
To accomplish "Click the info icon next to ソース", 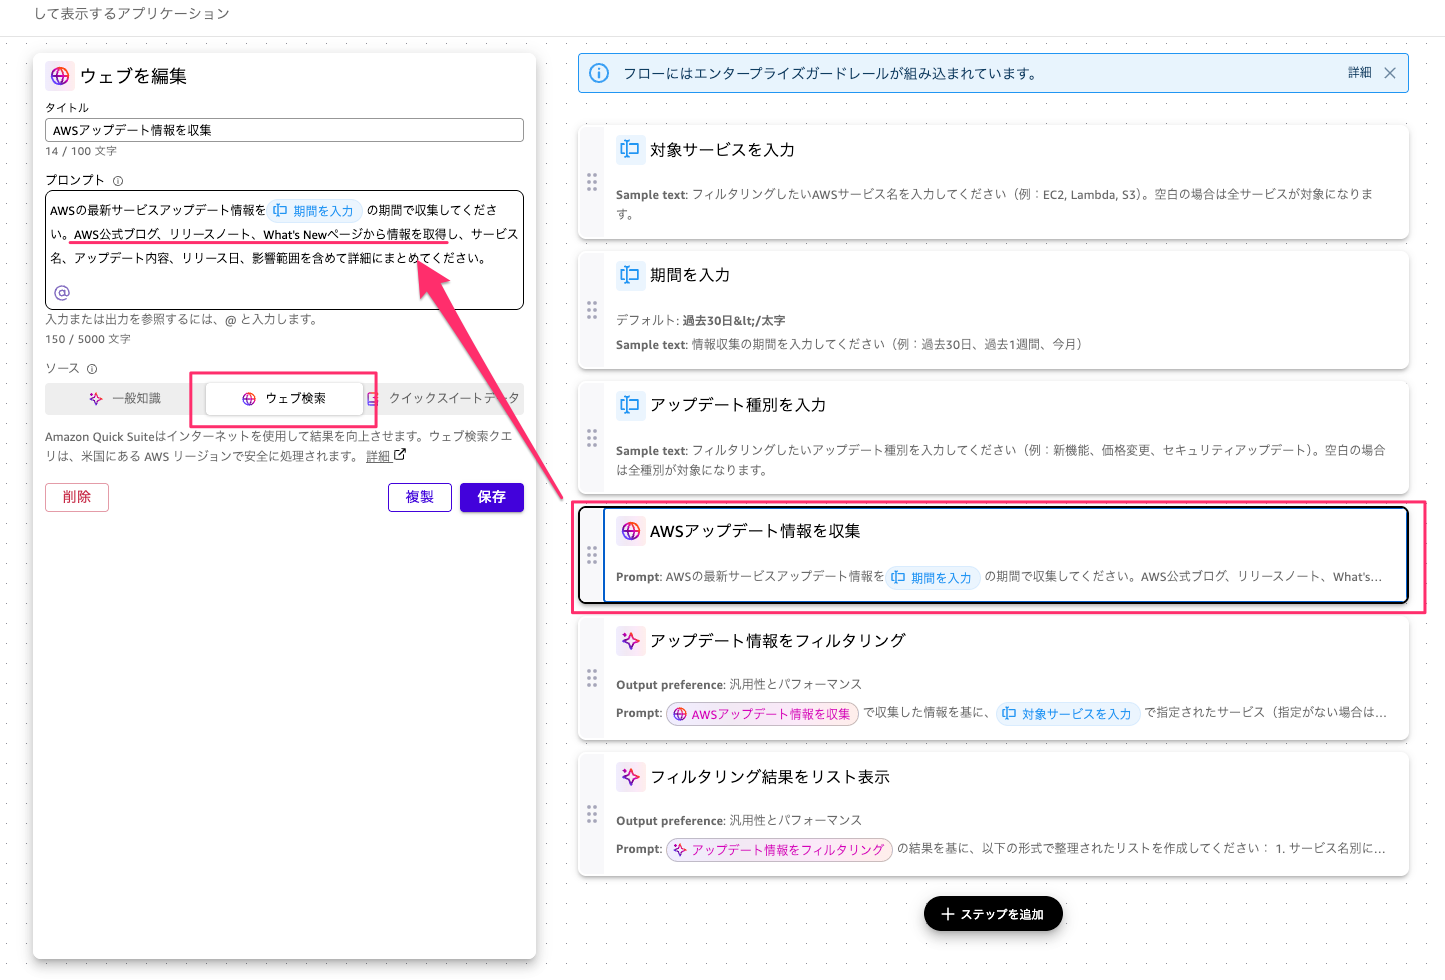I will coord(92,369).
